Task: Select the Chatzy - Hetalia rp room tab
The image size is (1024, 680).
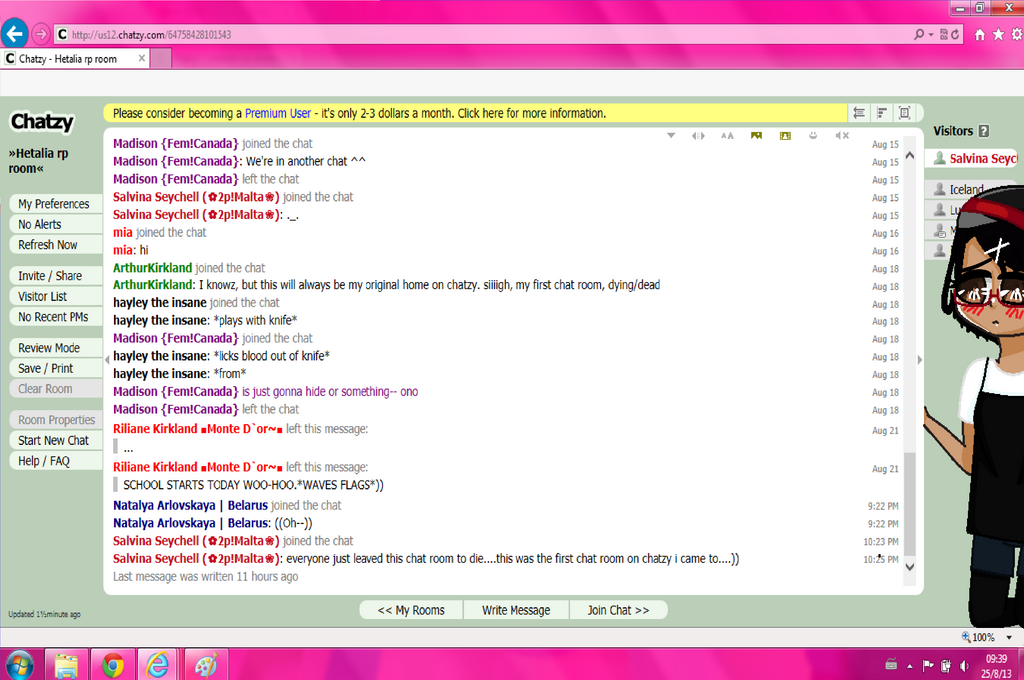Action: [75, 58]
